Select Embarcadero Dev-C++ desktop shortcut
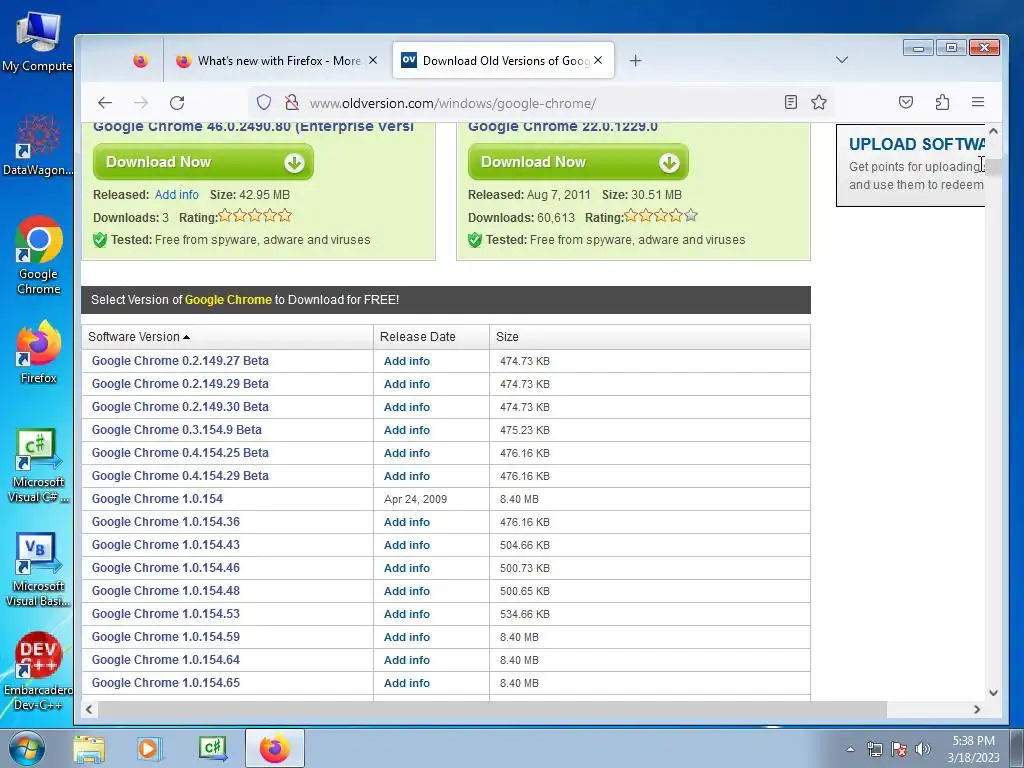This screenshot has height=768, width=1024. [x=38, y=671]
